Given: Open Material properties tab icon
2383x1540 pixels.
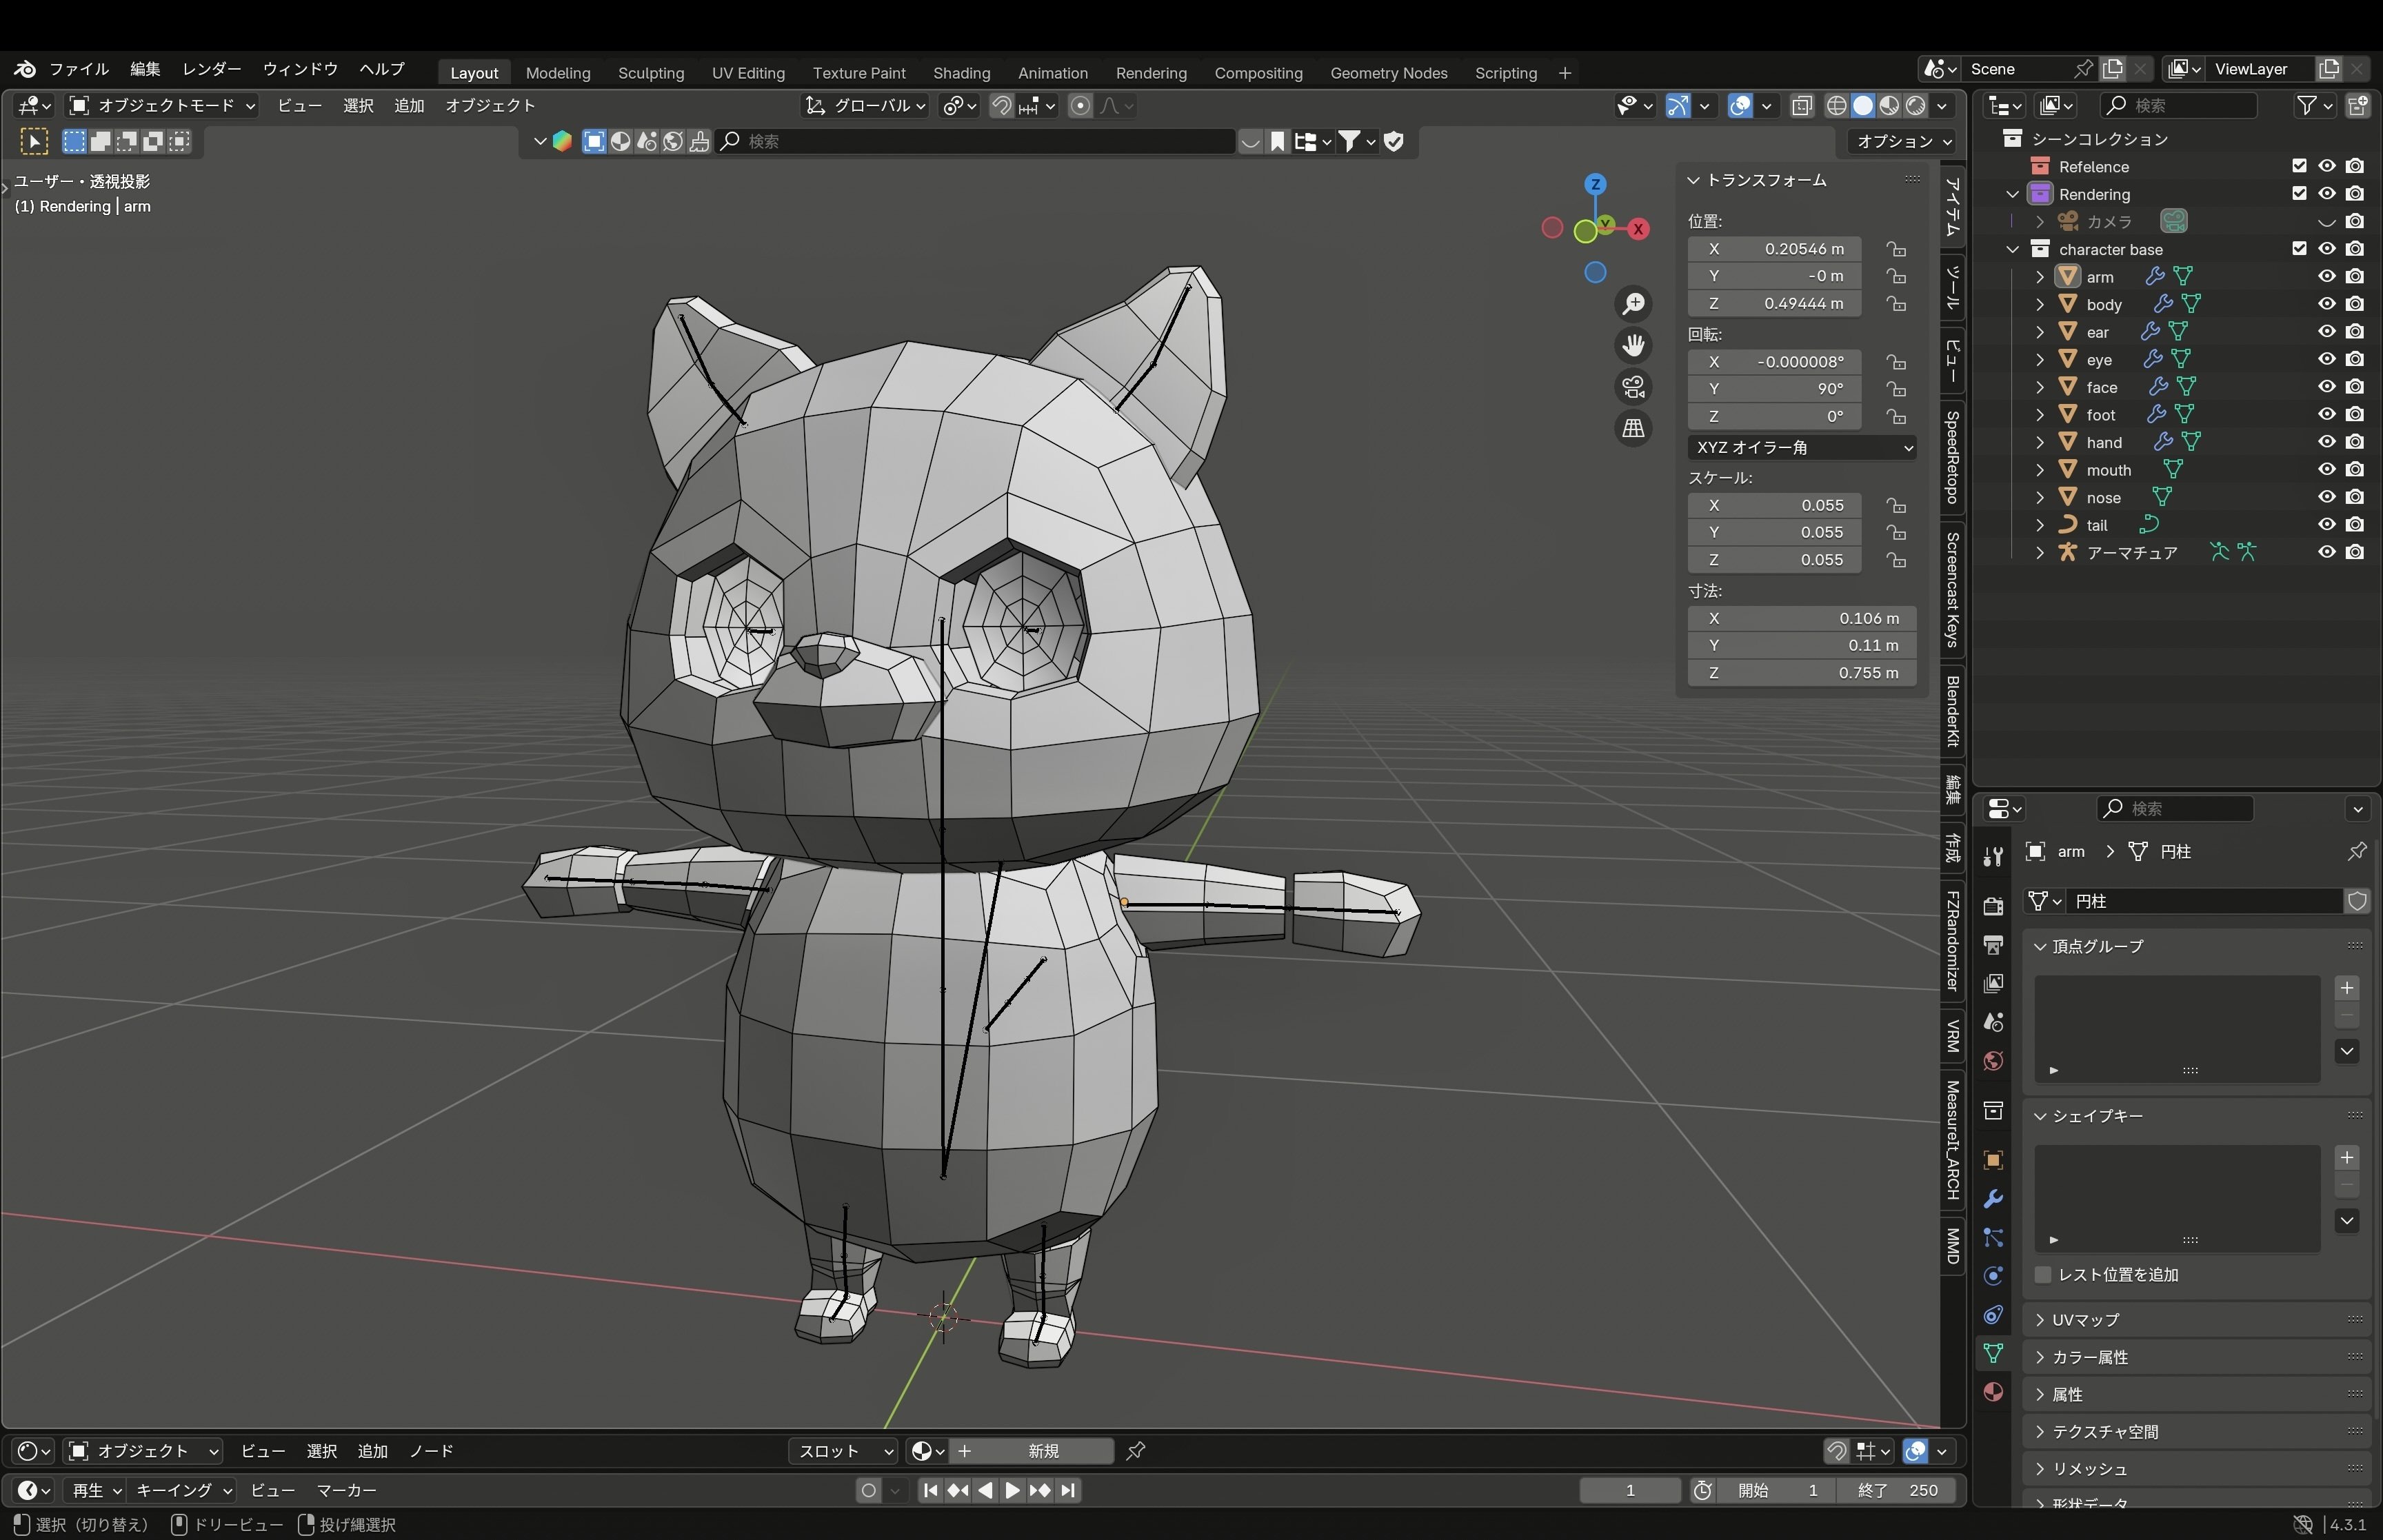Looking at the screenshot, I should pyautogui.click(x=1993, y=1392).
